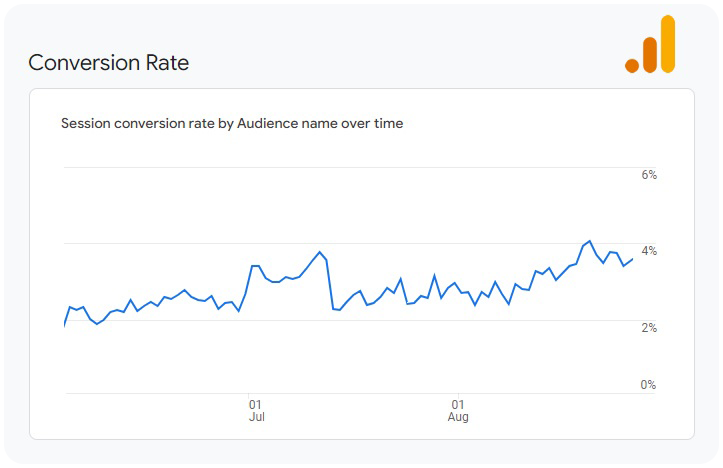This screenshot has height=468, width=723.
Task: Click the 0% y-axis label
Action: click(649, 385)
